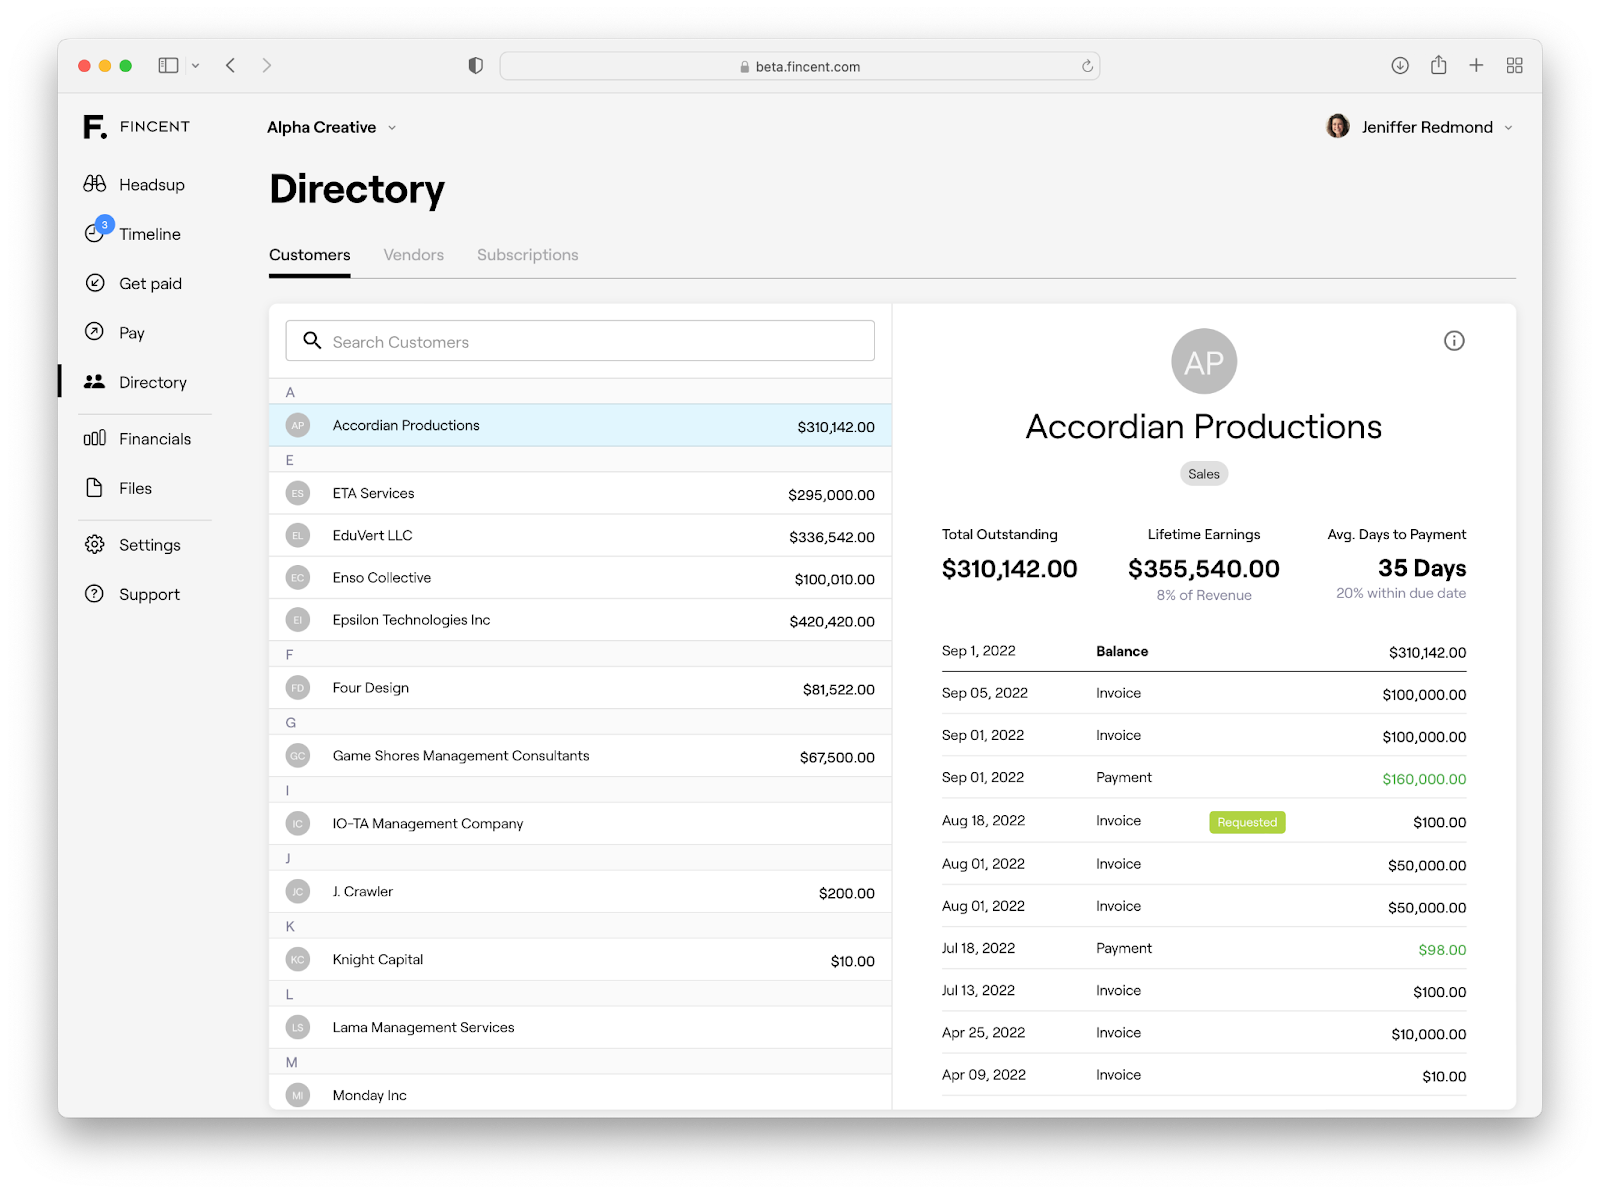
Task: Select the Accordian Productions customer row
Action: pos(580,425)
